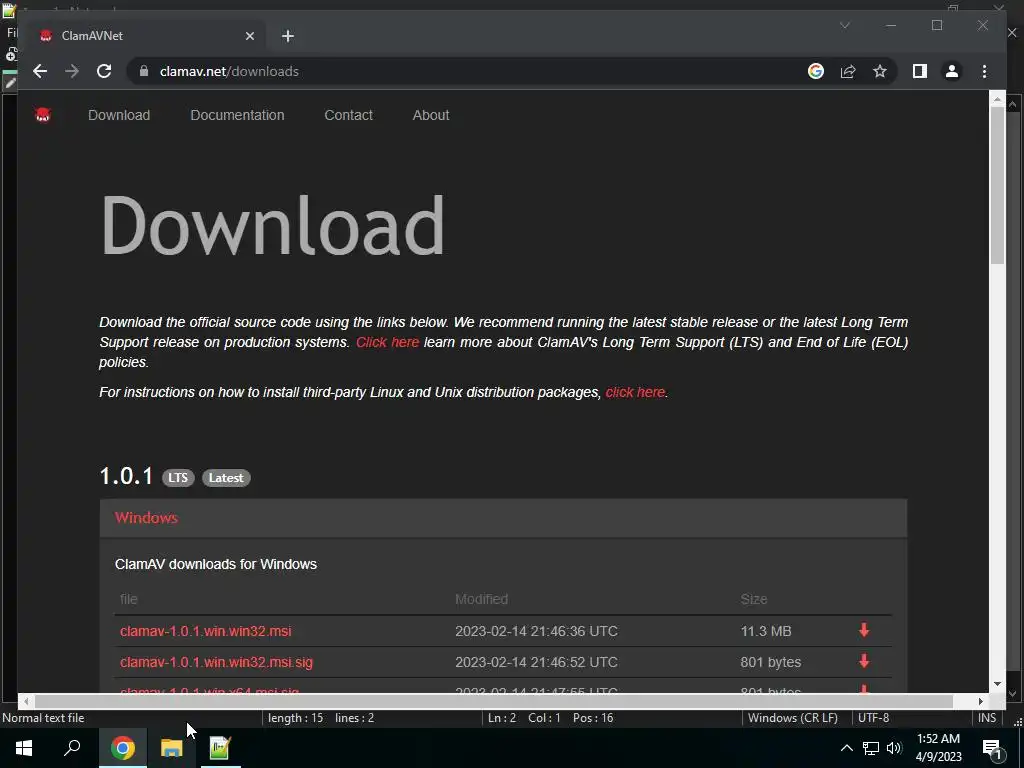Go back to the previous page
Viewport: 1024px width, 768px height.
point(40,71)
